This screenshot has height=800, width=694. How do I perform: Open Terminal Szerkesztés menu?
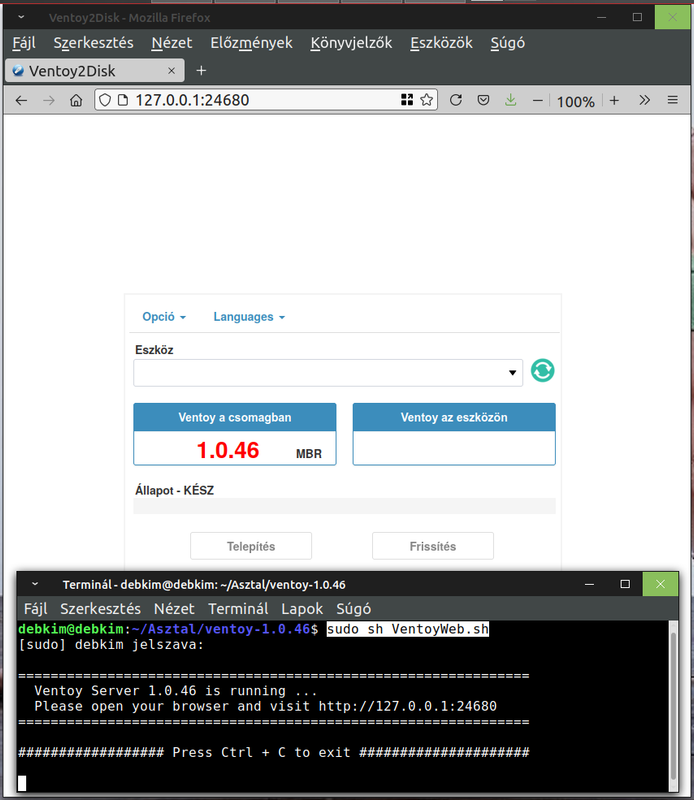pyautogui.click(x=101, y=609)
